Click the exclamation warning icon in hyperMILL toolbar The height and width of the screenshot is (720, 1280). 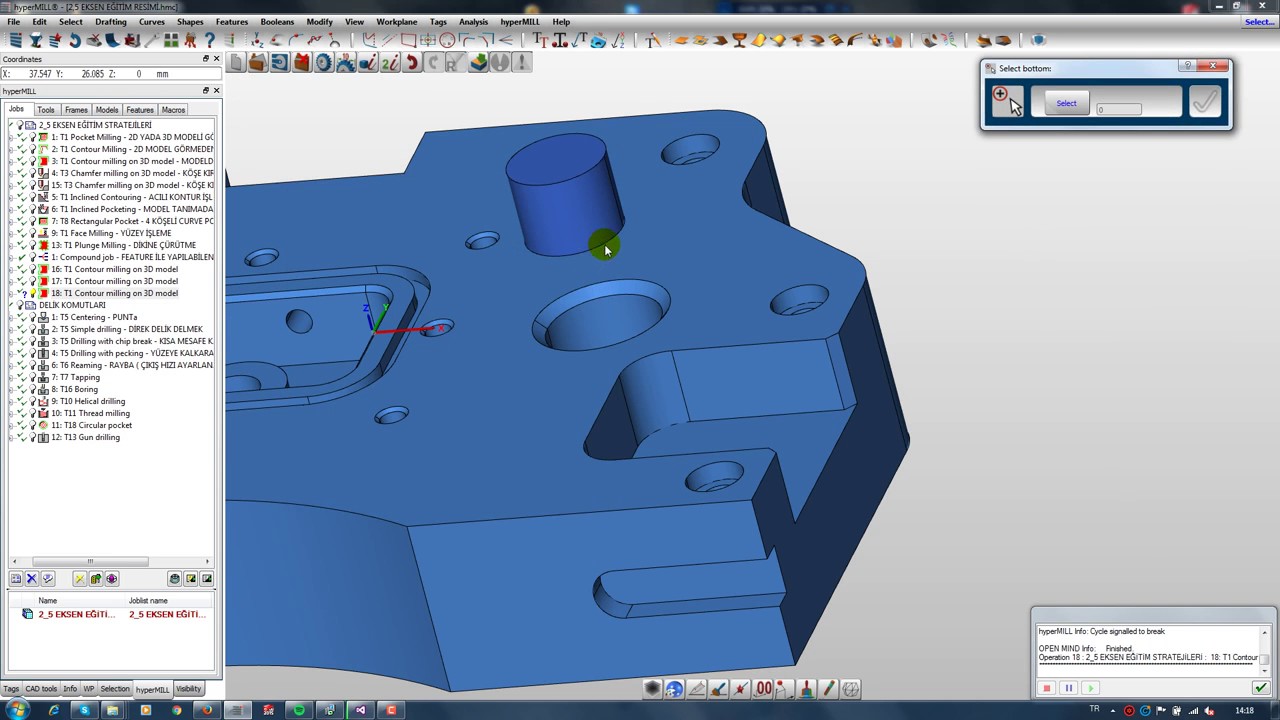[521, 63]
